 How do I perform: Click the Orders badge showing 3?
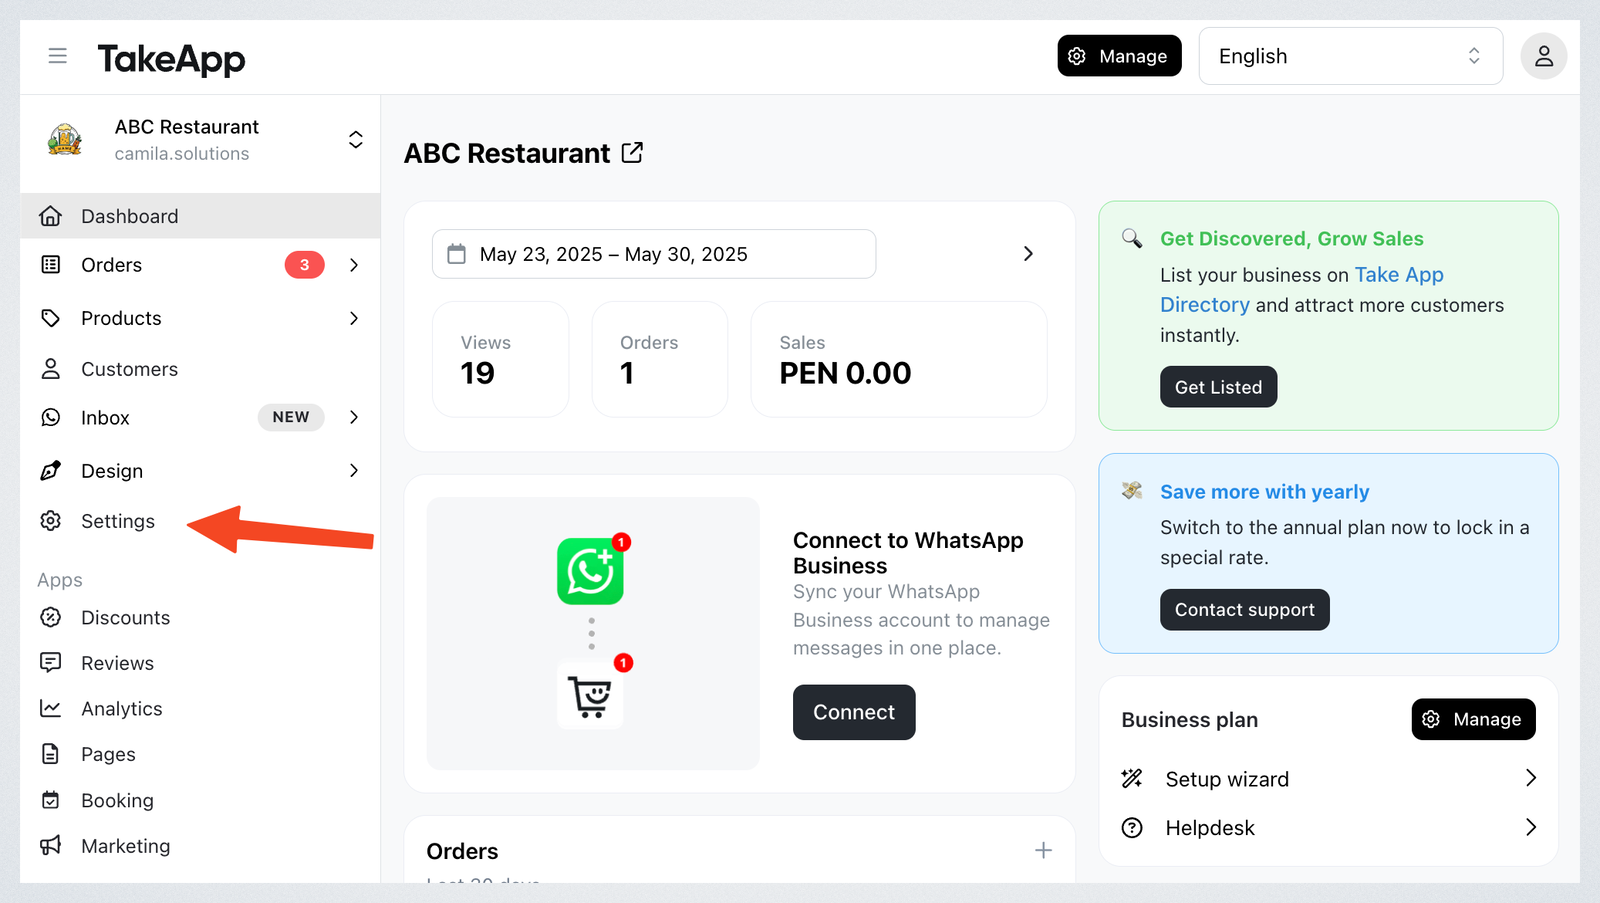coord(304,265)
